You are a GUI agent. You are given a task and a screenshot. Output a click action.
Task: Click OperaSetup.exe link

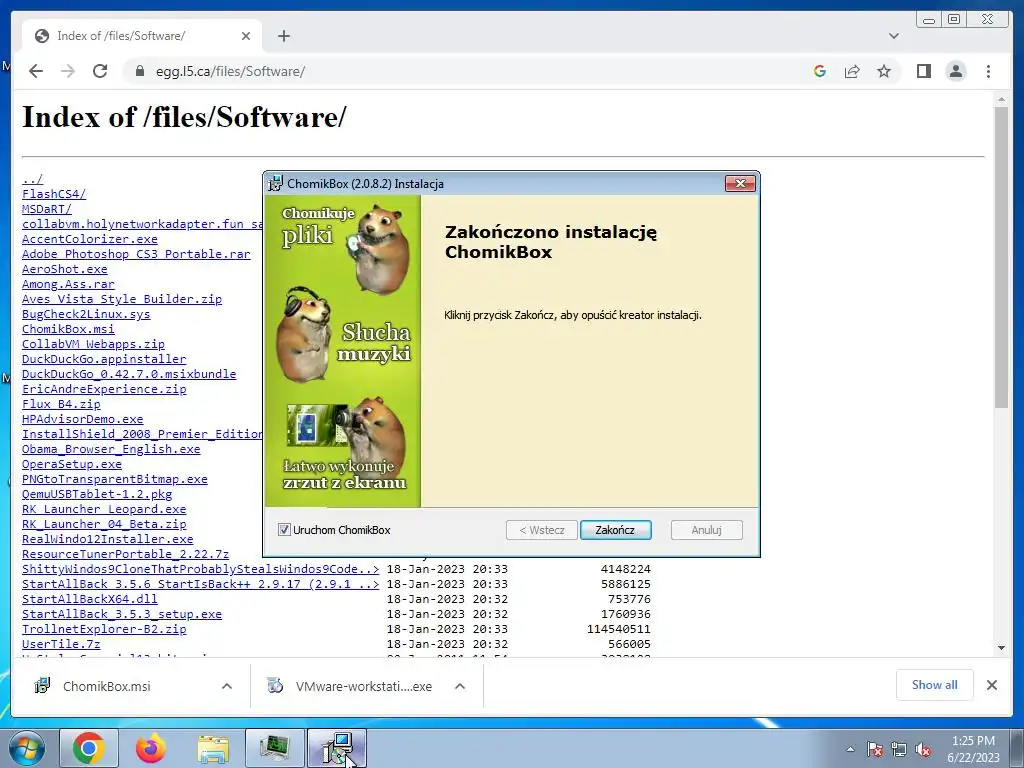coord(72,464)
